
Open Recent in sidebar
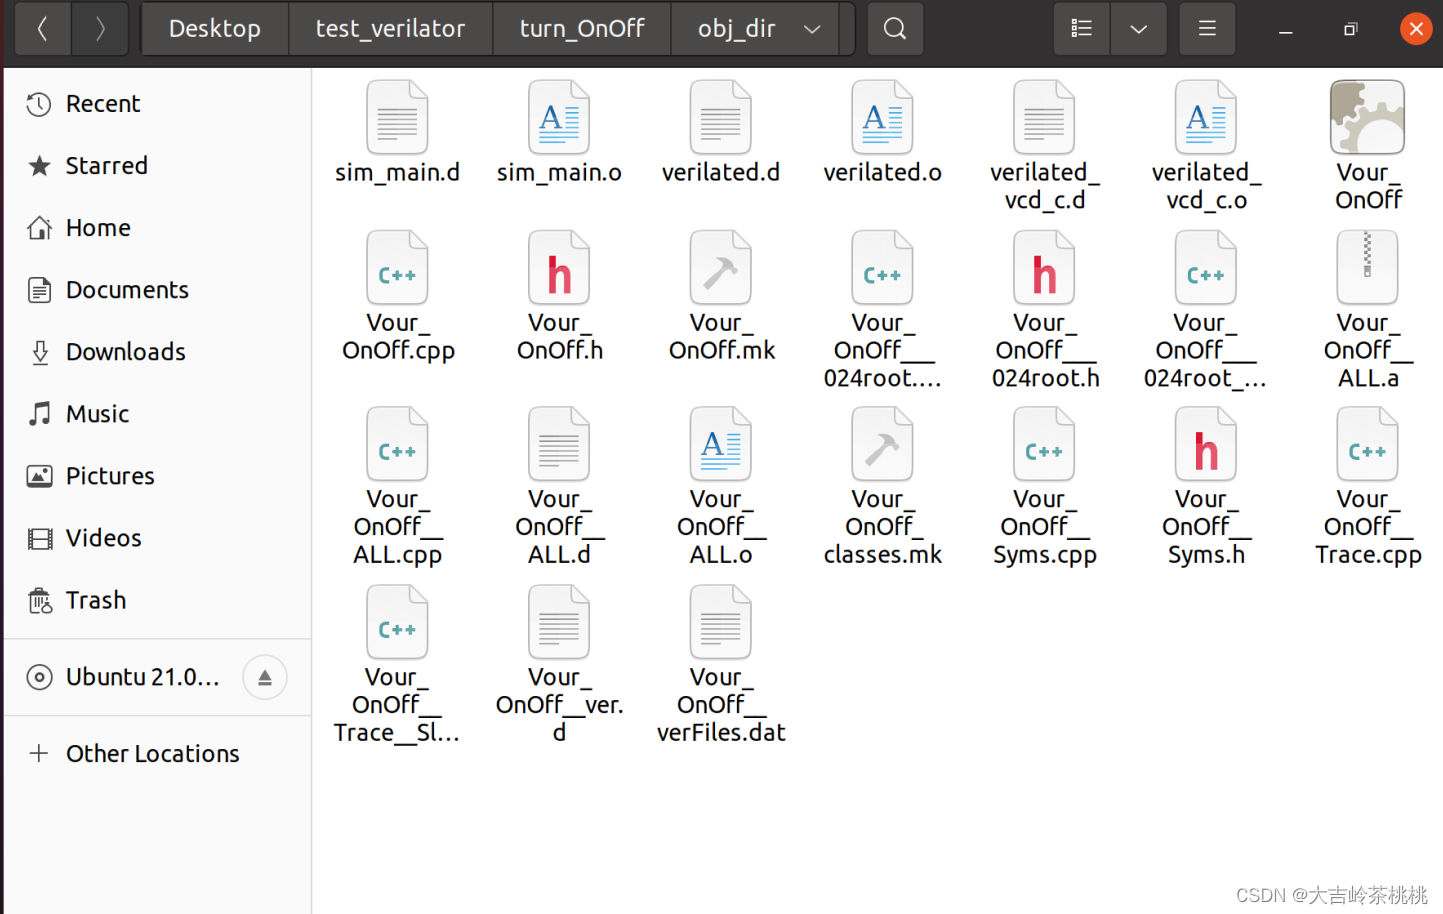click(158, 104)
